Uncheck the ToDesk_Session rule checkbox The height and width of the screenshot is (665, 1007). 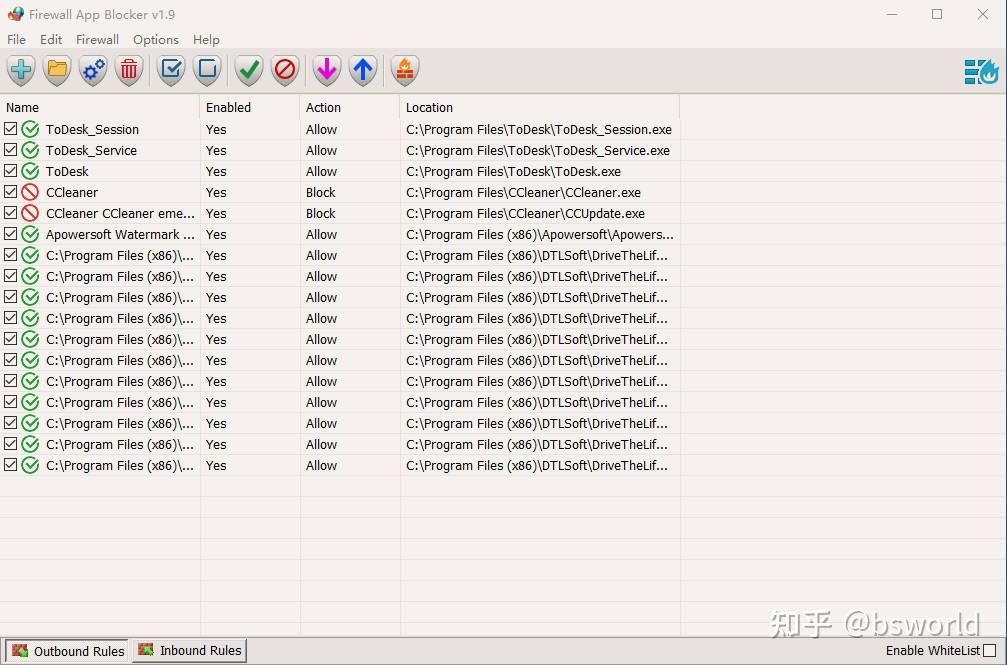(x=10, y=129)
